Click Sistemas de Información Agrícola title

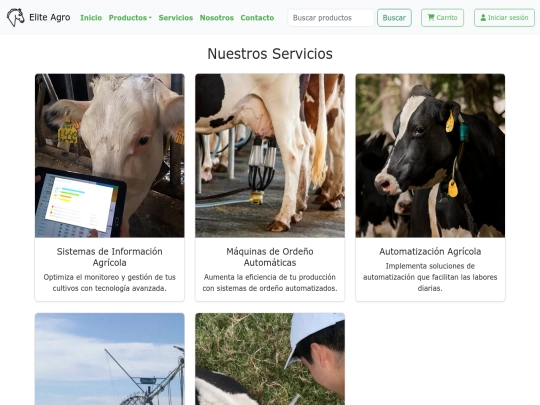pos(110,257)
